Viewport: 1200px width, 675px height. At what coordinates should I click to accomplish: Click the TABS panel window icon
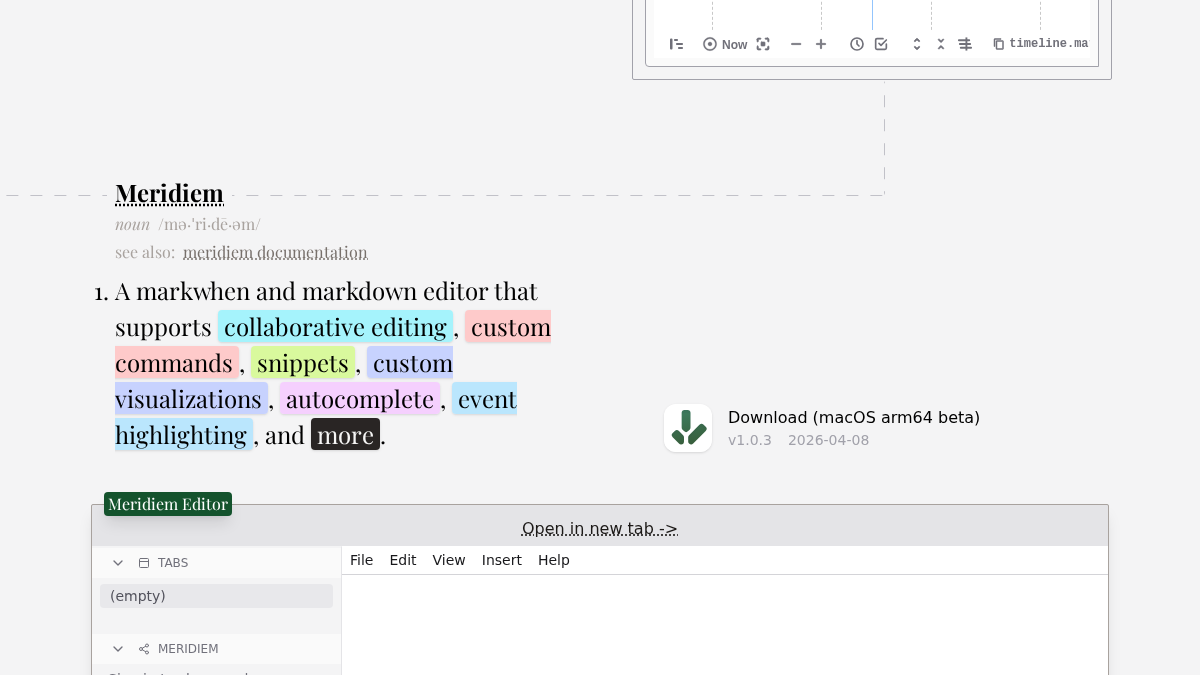click(144, 563)
